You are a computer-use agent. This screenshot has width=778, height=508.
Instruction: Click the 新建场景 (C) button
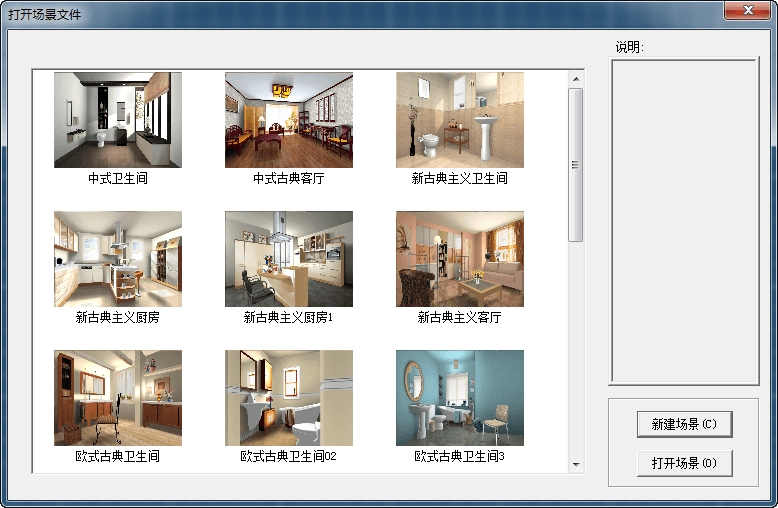coord(684,424)
